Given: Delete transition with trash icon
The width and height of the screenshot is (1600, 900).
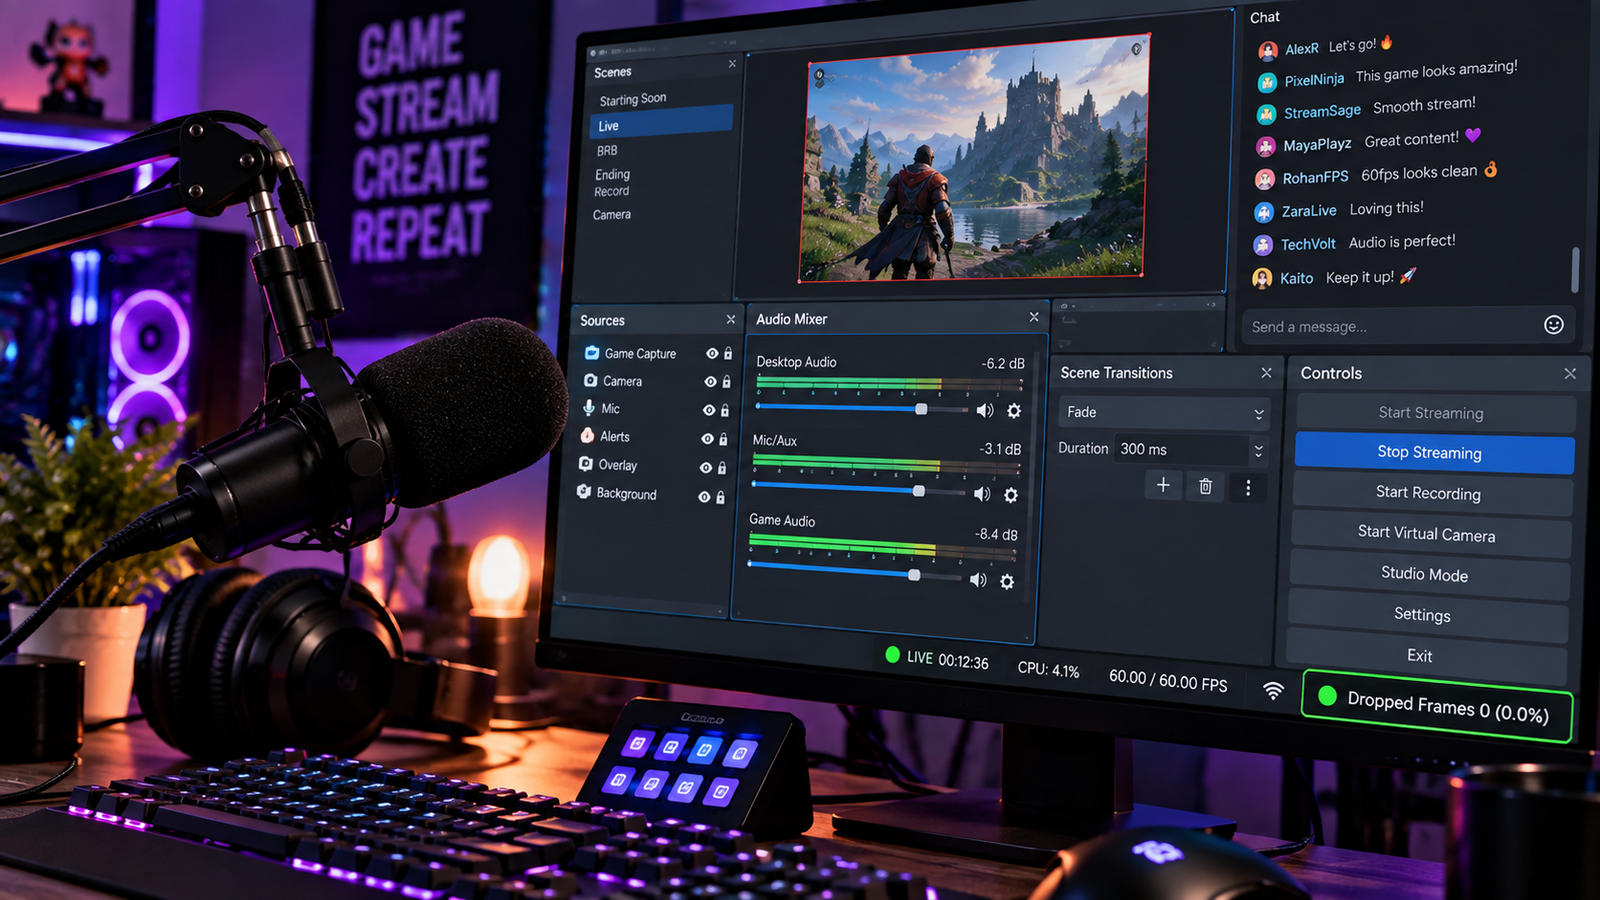Looking at the screenshot, I should (x=1205, y=486).
